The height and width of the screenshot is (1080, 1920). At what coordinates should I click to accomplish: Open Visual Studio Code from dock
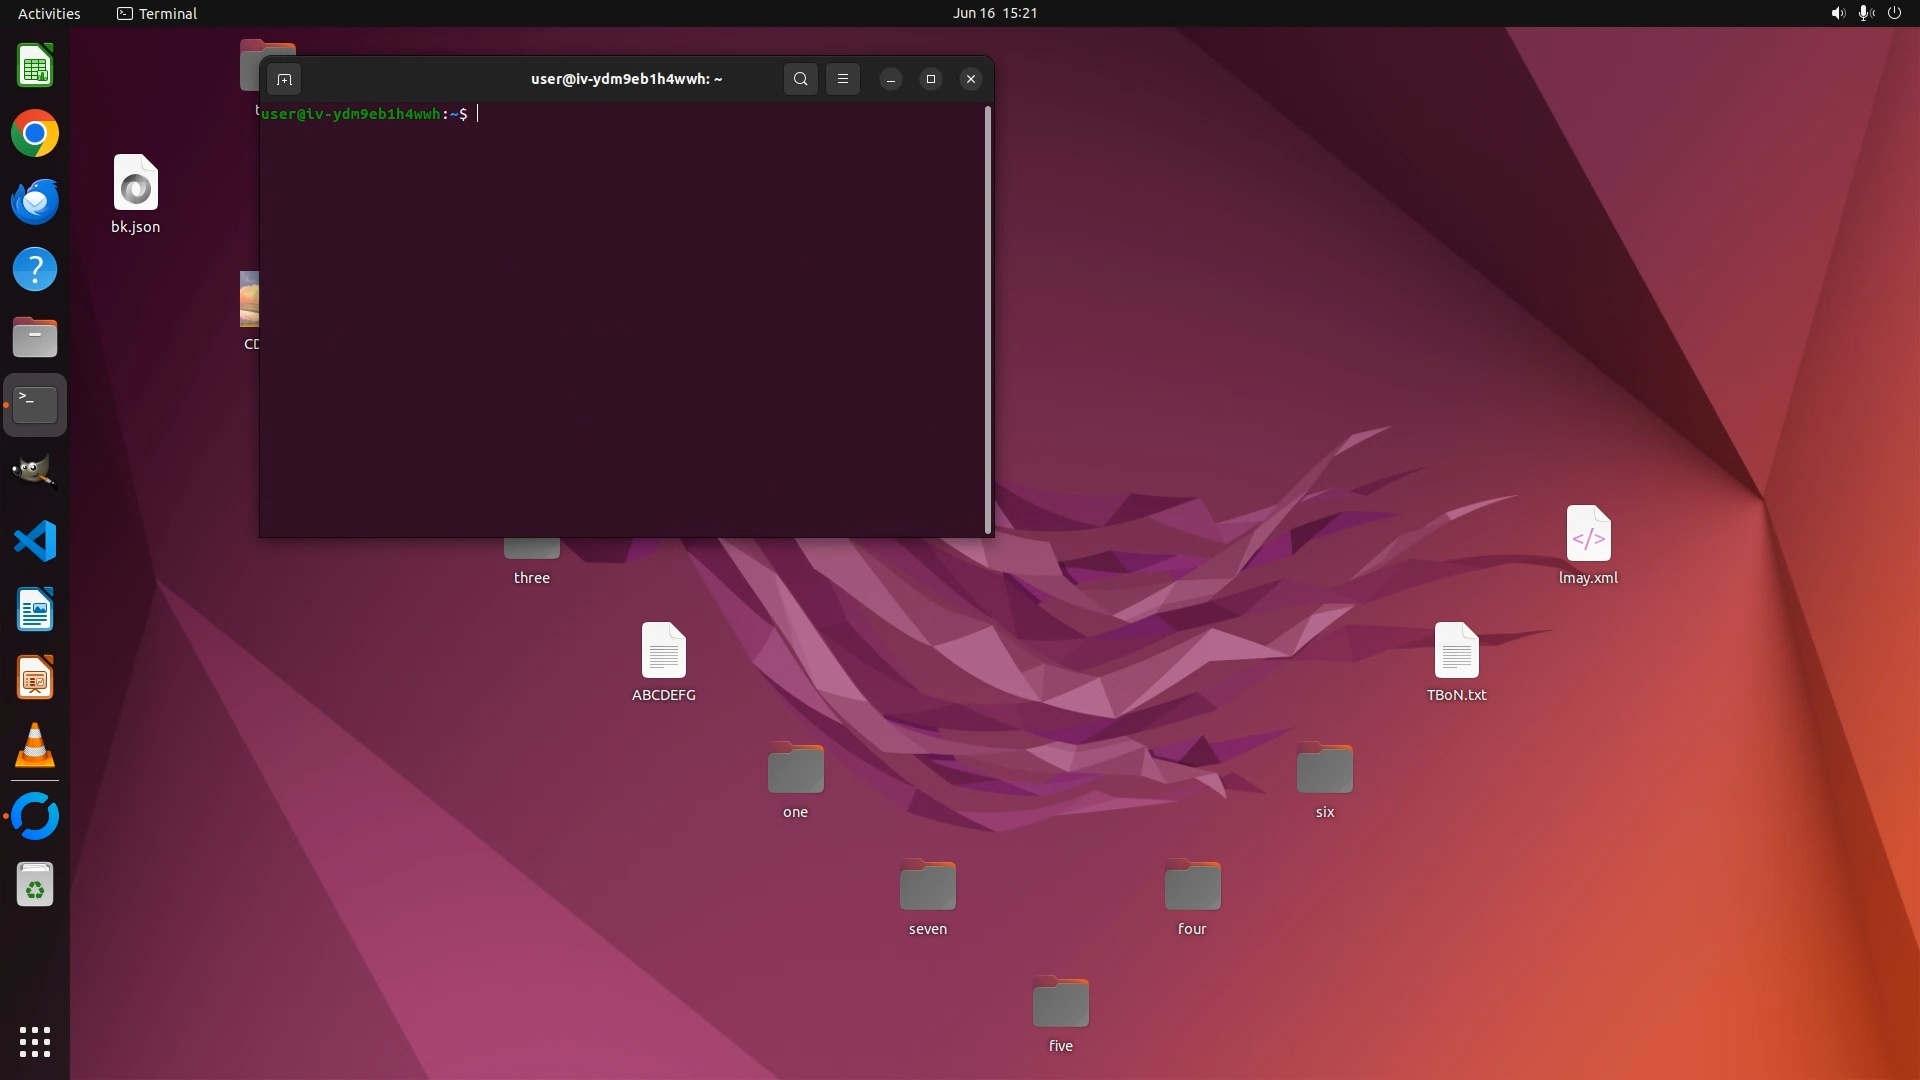[35, 542]
